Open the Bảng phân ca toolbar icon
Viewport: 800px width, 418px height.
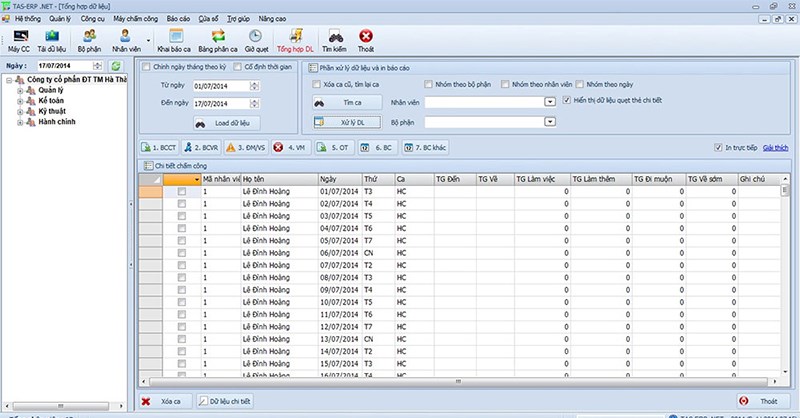click(x=218, y=40)
